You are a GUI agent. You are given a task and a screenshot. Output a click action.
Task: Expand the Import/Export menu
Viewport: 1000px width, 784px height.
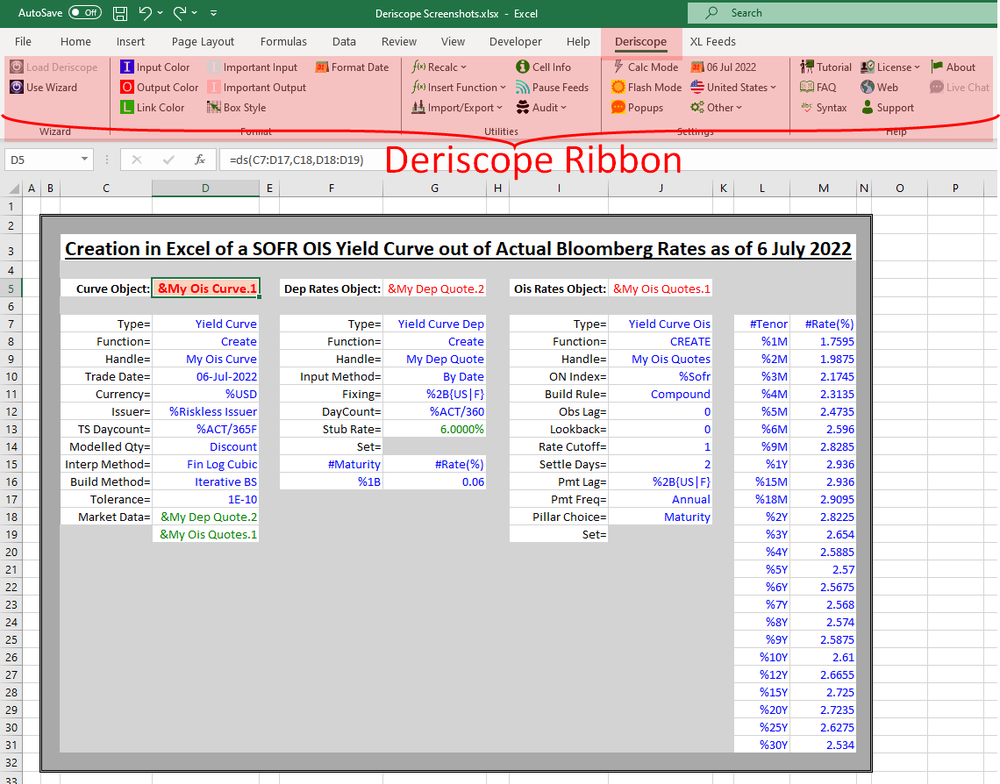coord(457,108)
